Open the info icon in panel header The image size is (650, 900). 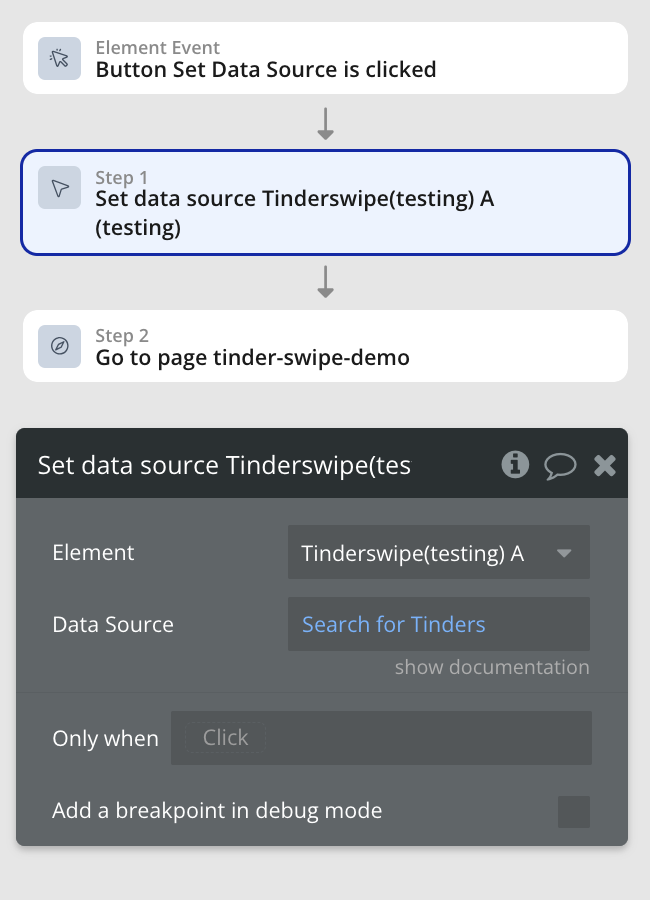point(515,464)
